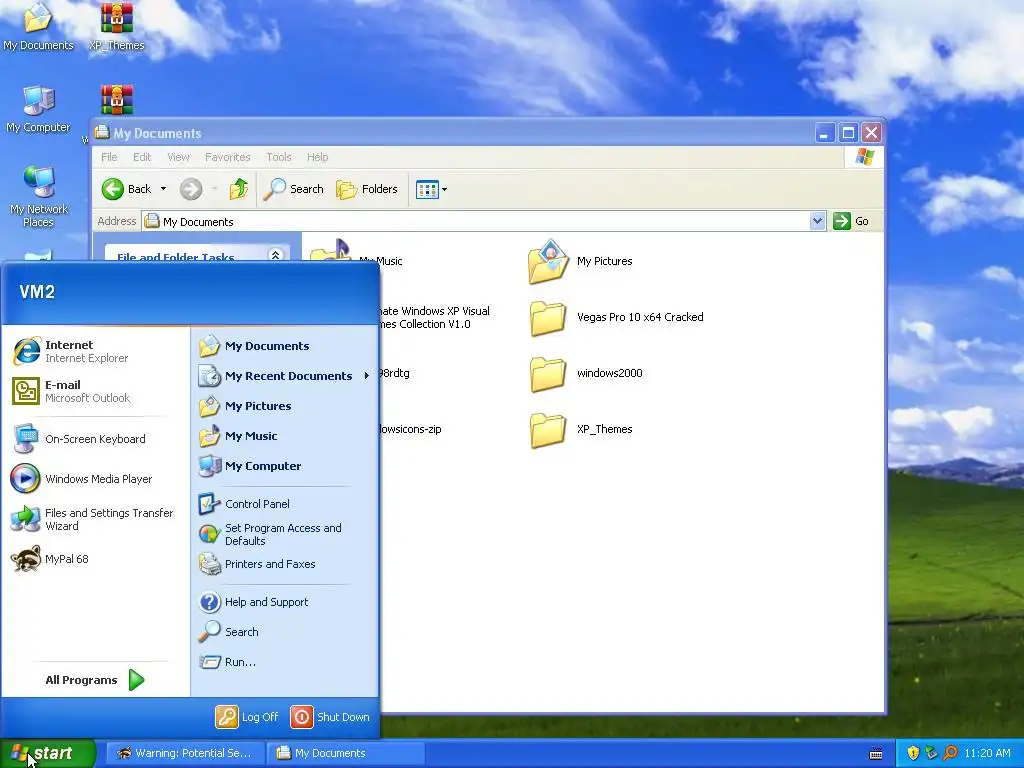Click the Log Off button
The height and width of the screenshot is (768, 1024).
coord(247,717)
